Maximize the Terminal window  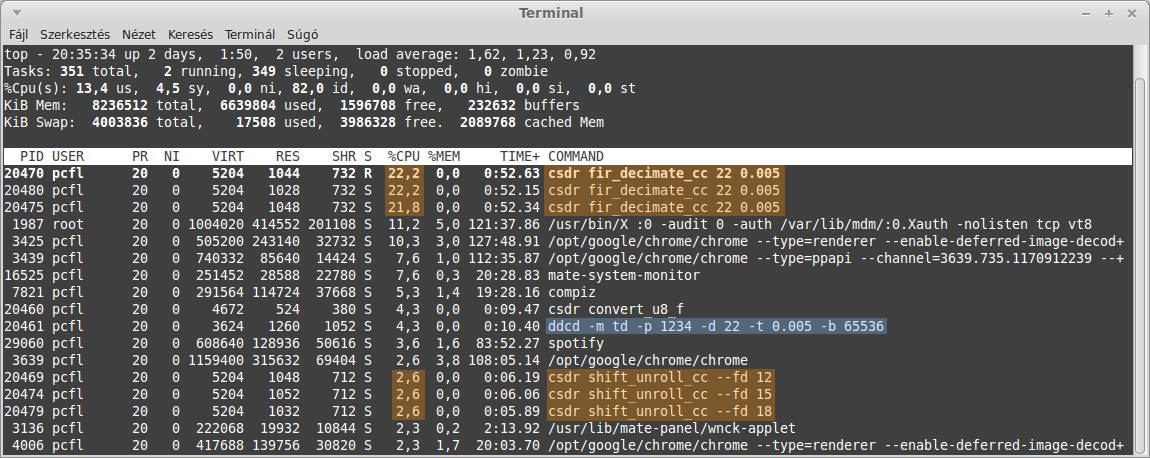coord(1109,13)
